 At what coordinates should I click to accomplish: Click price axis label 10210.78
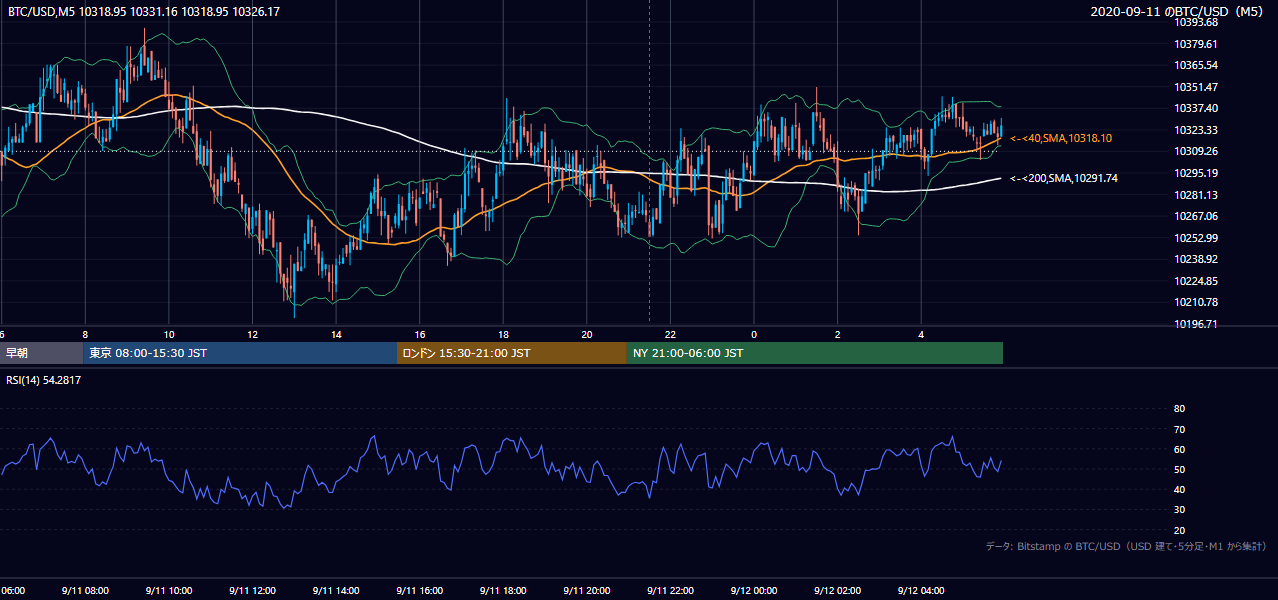pos(1196,302)
